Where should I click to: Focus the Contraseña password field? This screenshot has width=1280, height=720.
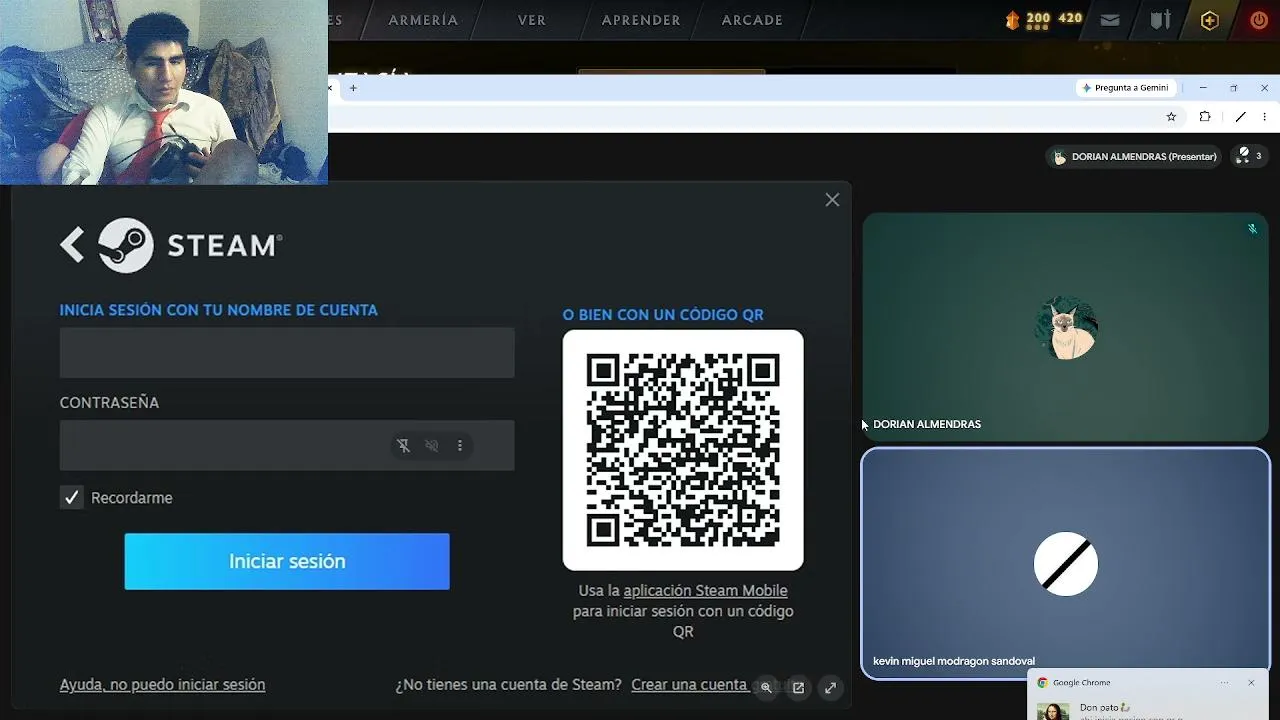coord(287,445)
